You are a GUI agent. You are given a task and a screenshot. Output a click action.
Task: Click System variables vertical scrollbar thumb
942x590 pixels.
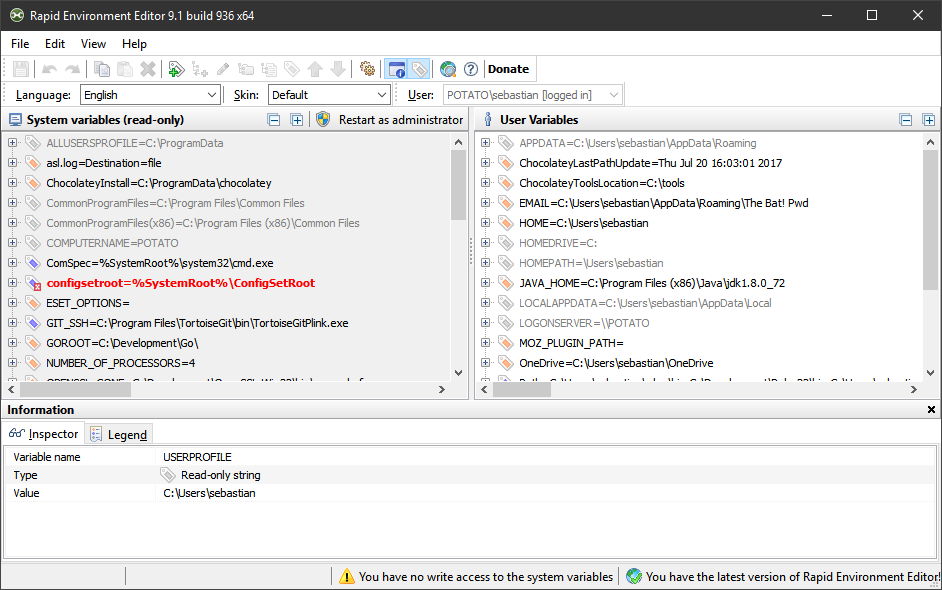coord(458,184)
